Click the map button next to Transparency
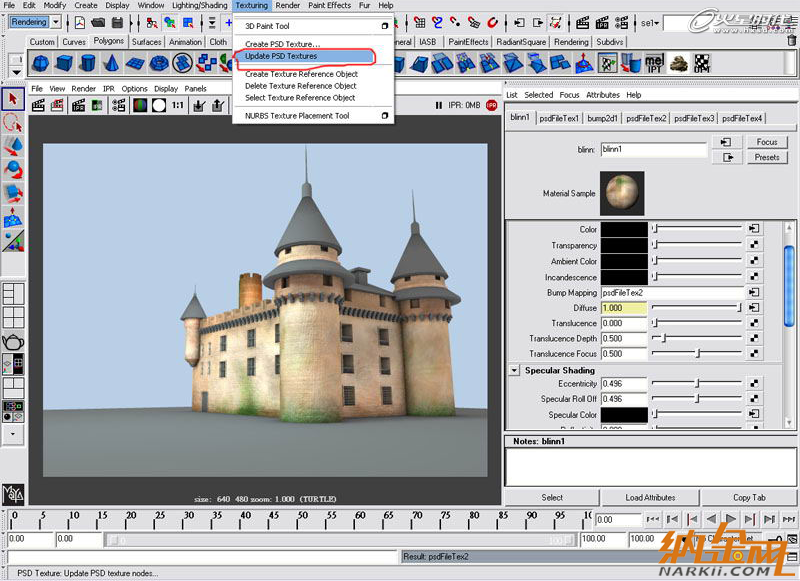800x581 pixels. (754, 245)
